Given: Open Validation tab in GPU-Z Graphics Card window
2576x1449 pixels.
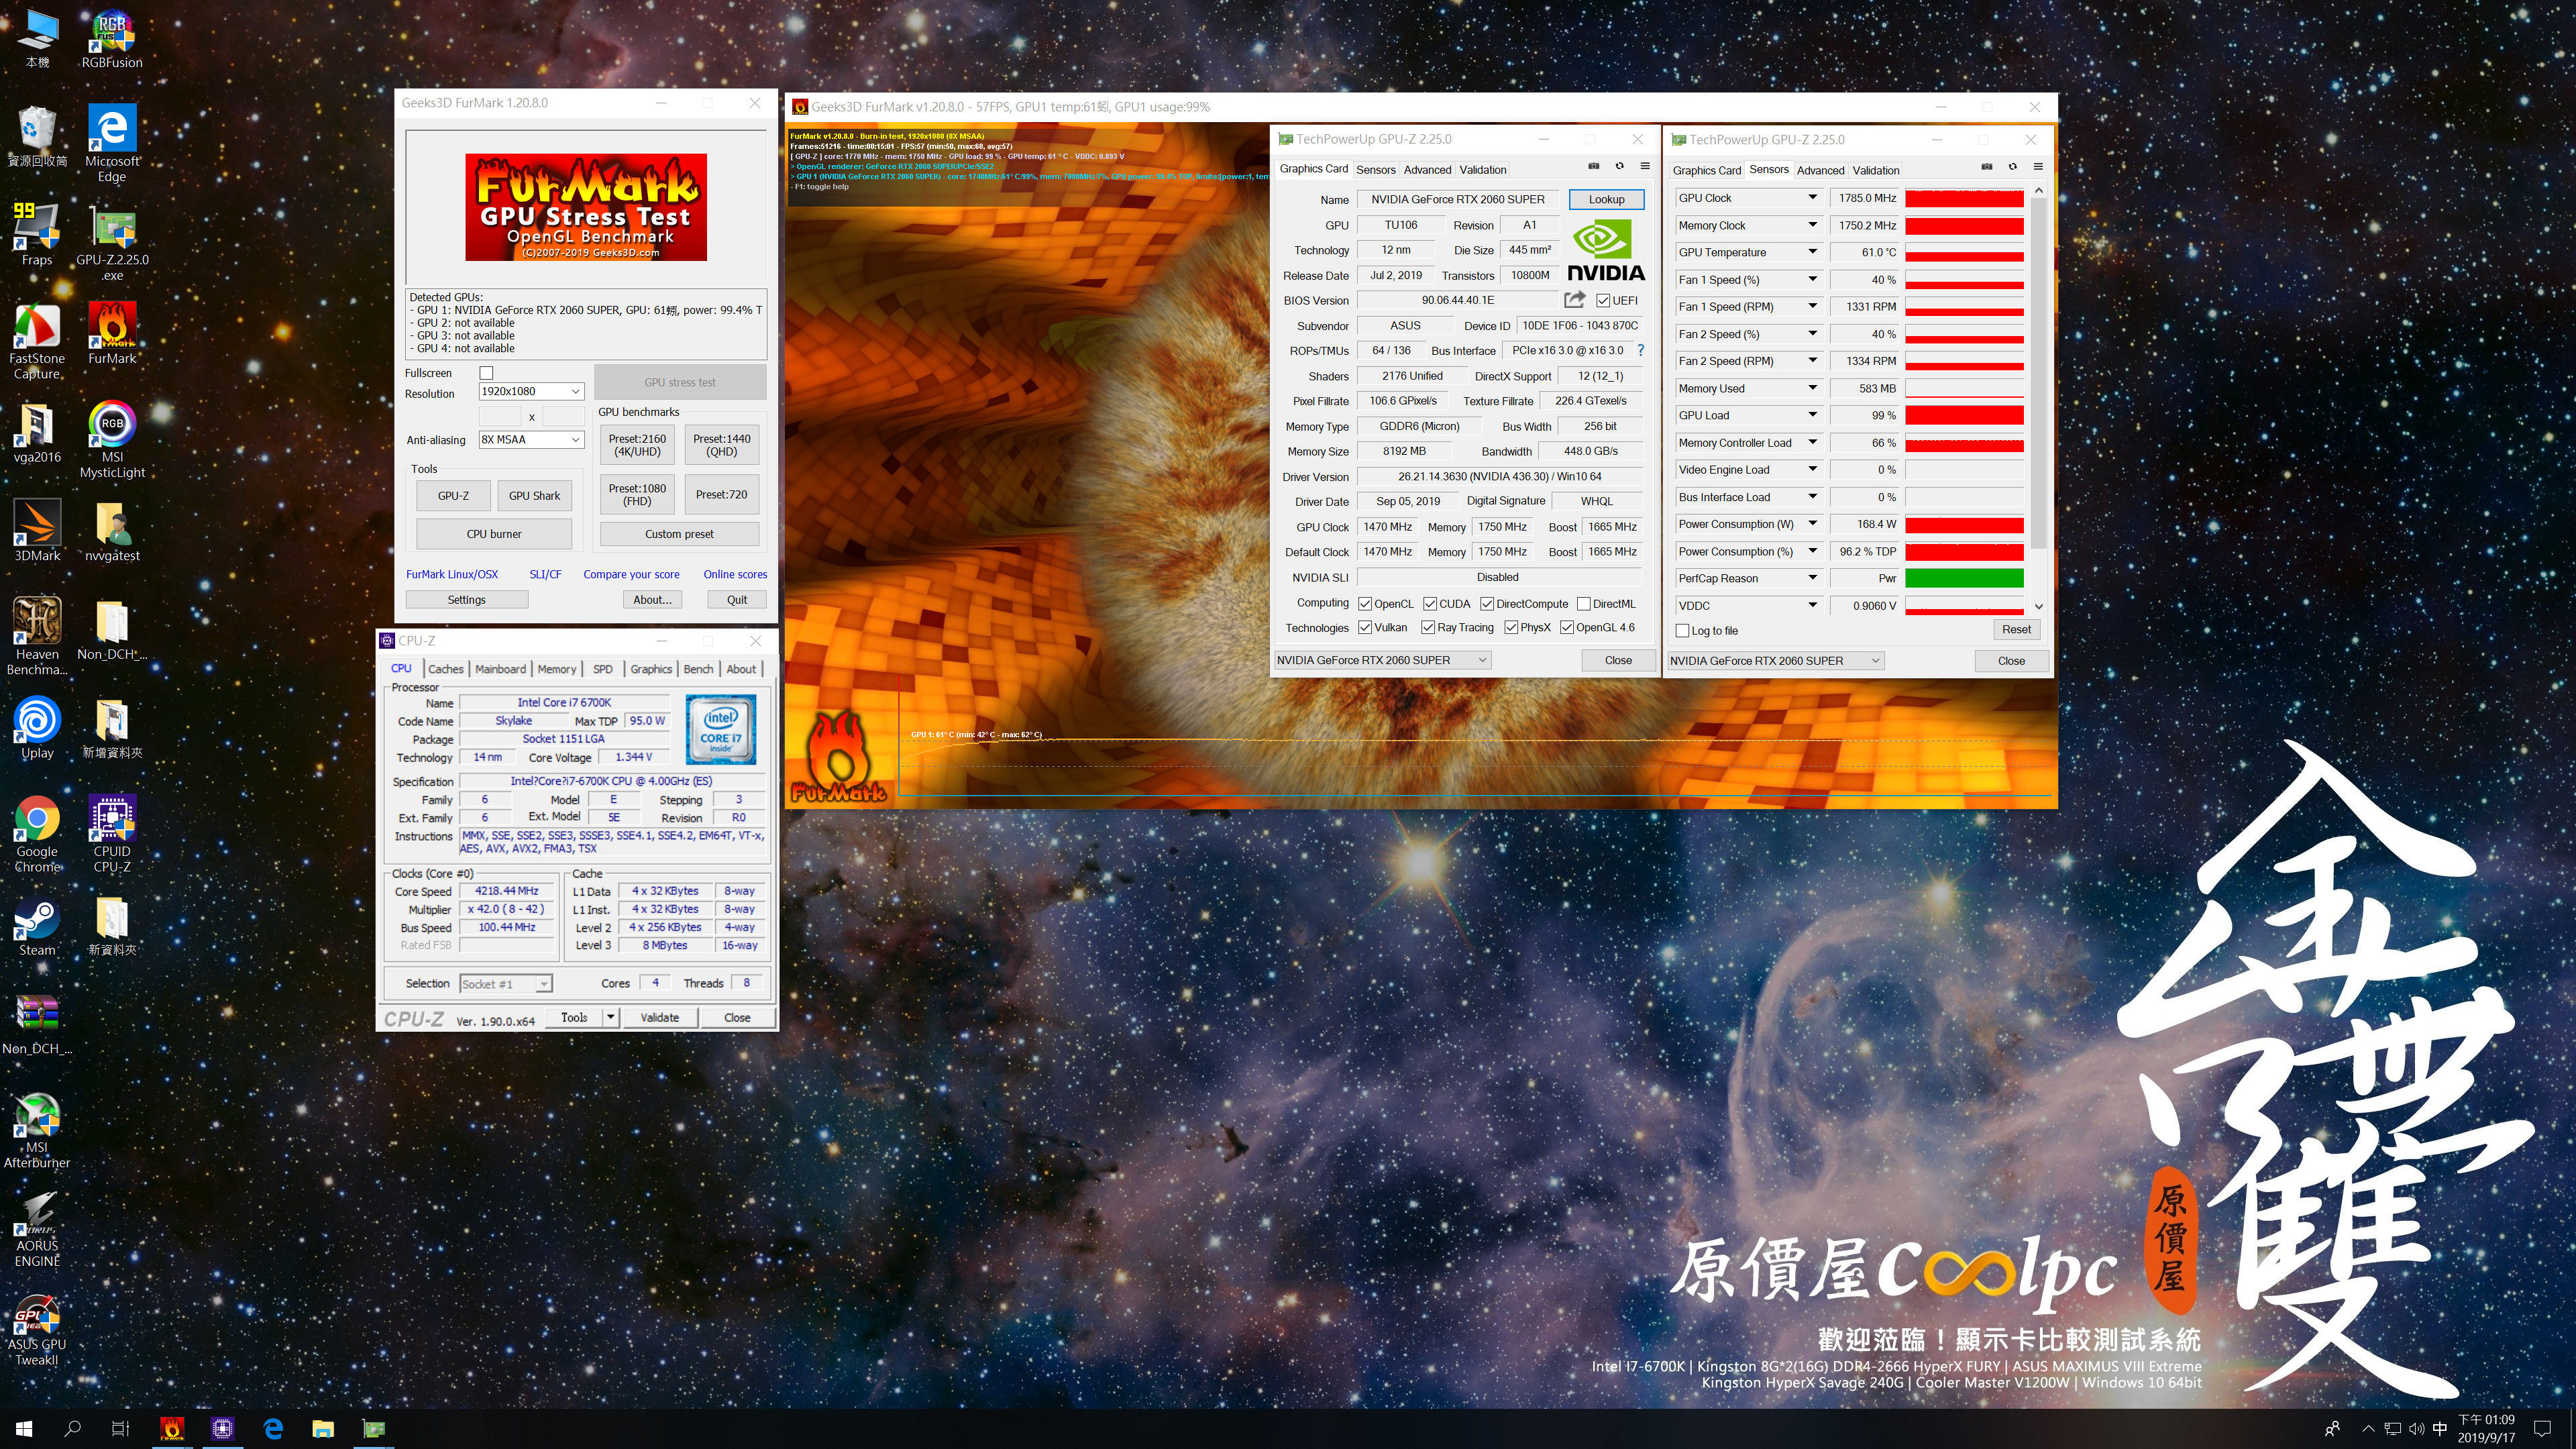Looking at the screenshot, I should click(x=1482, y=170).
